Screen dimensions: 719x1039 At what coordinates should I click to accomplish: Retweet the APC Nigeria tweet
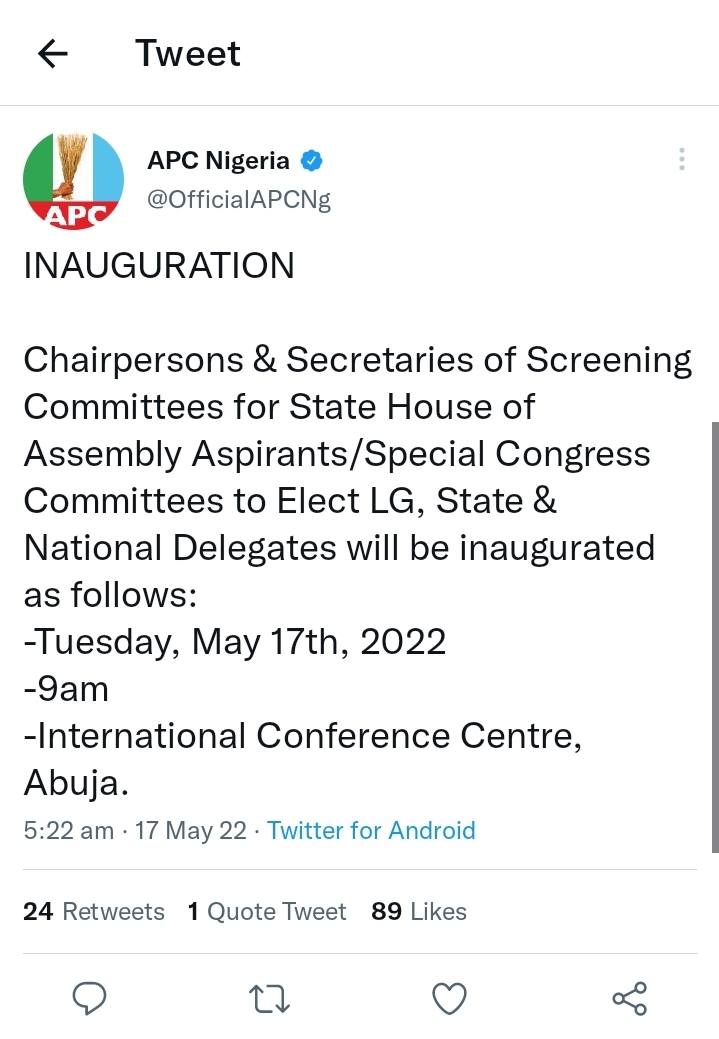coord(269,997)
